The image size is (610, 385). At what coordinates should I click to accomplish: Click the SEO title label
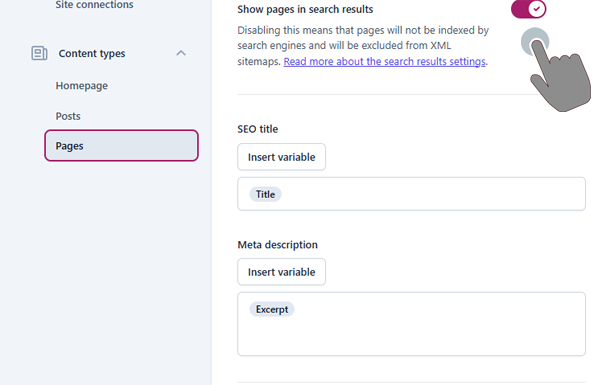point(258,129)
